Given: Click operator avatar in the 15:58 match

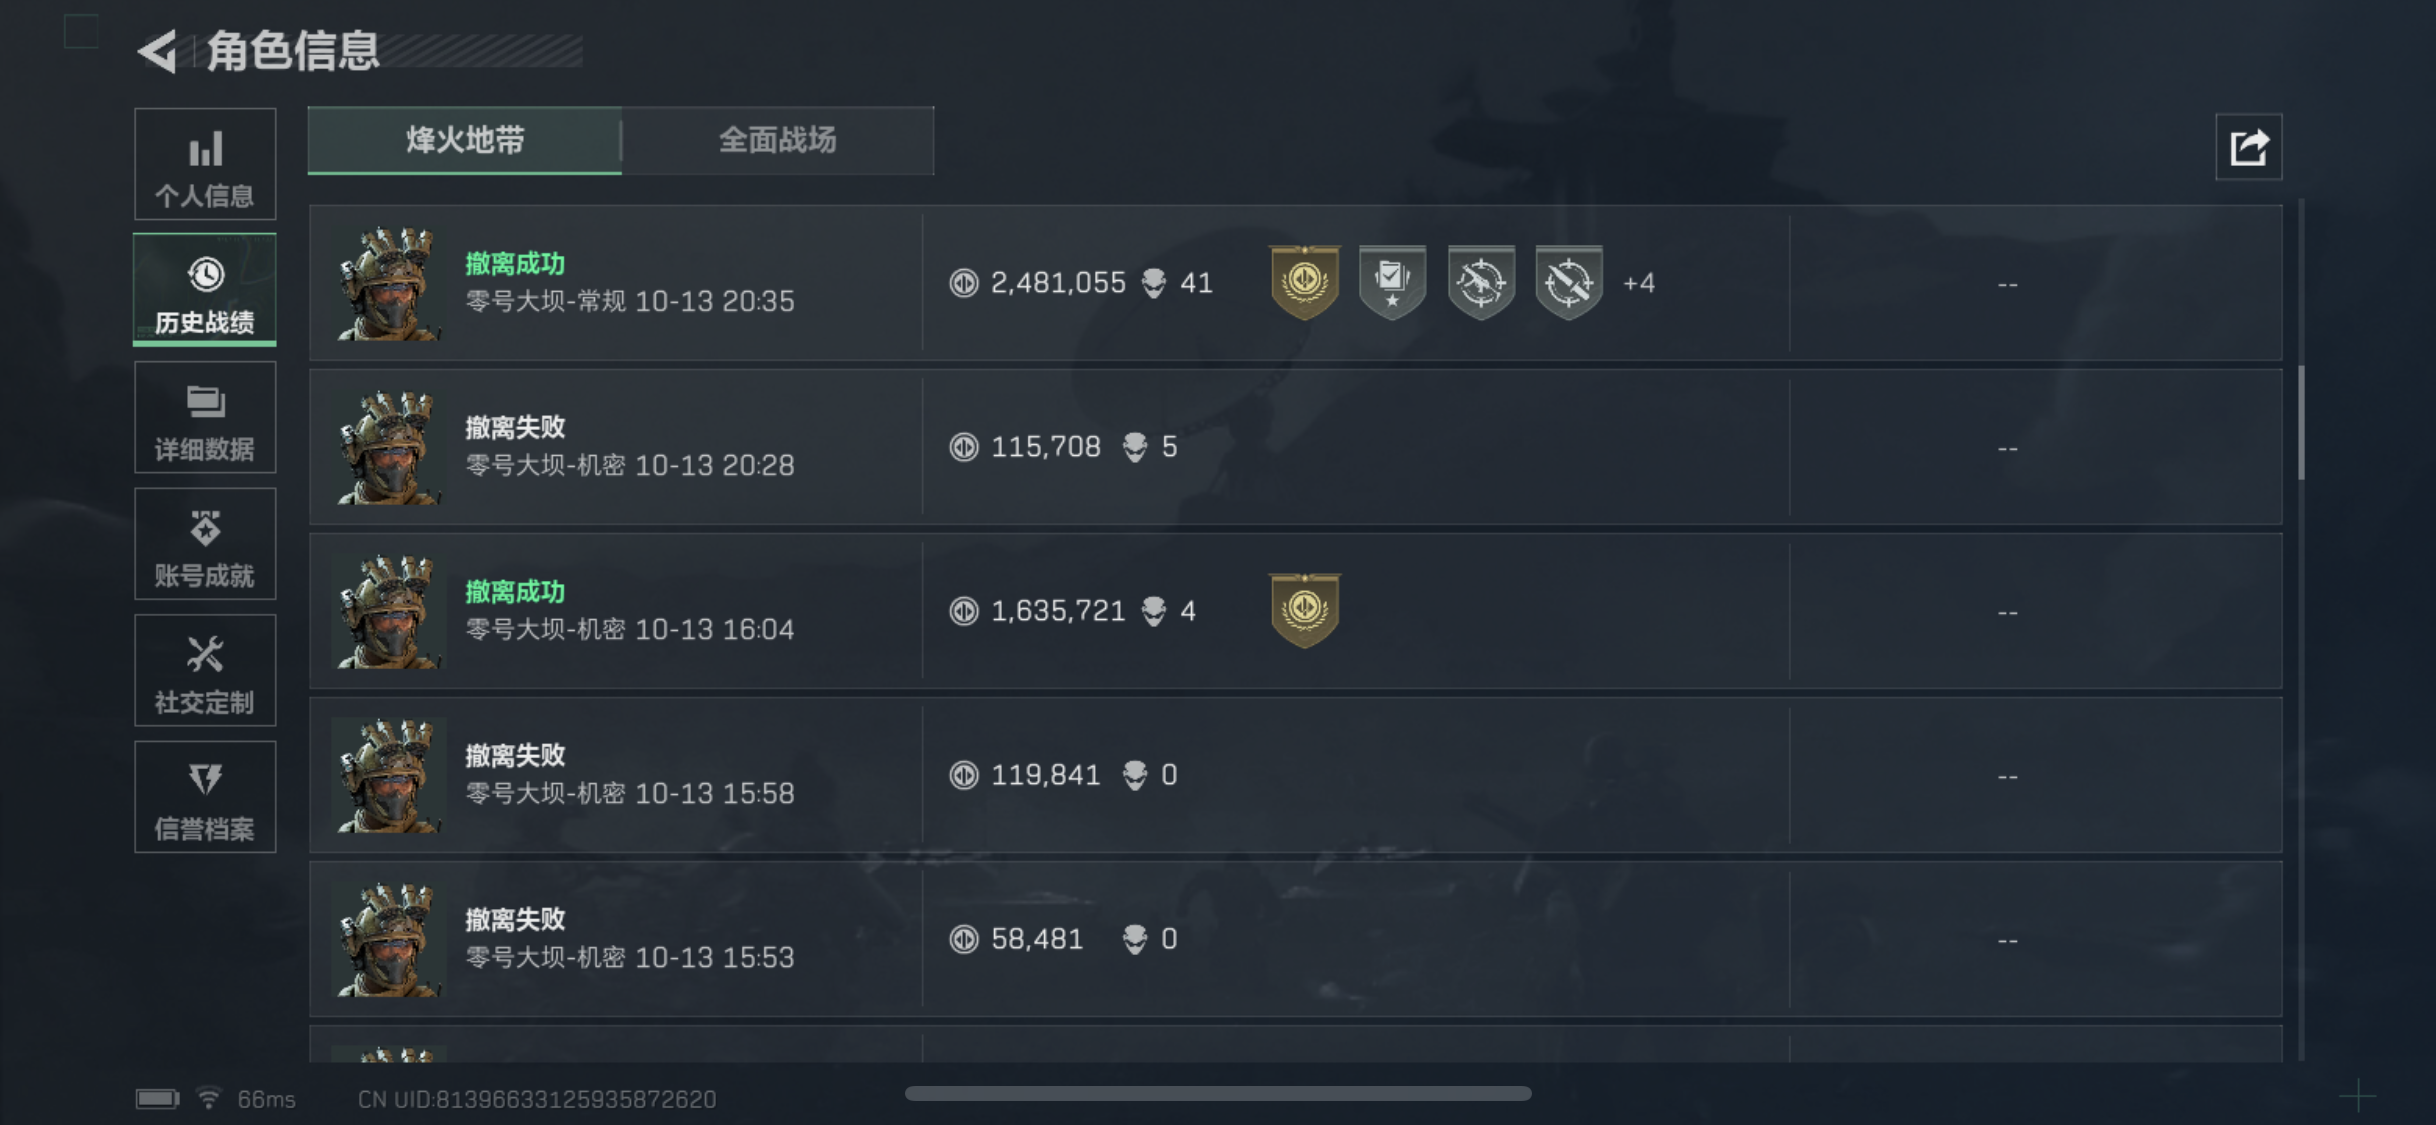Looking at the screenshot, I should [389, 775].
